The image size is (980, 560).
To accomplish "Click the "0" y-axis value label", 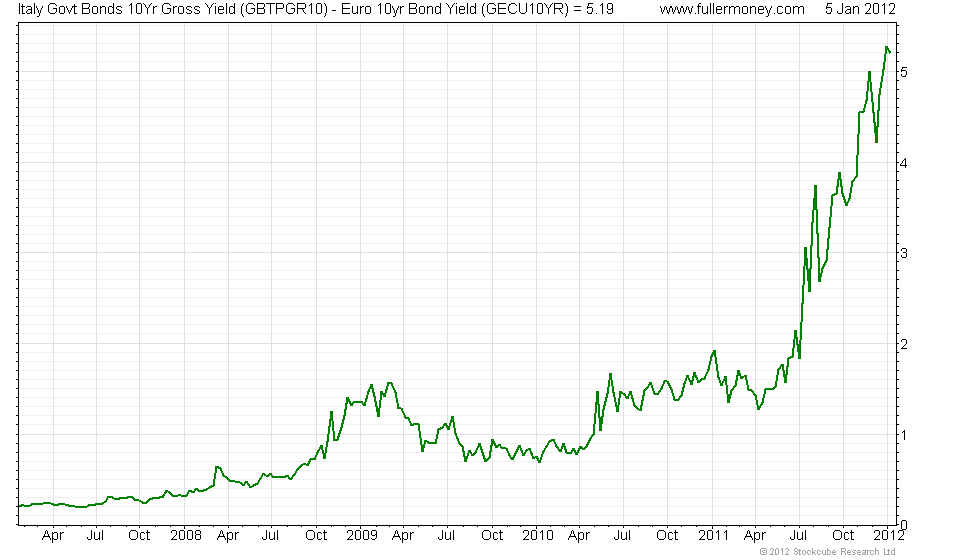I will [x=904, y=525].
